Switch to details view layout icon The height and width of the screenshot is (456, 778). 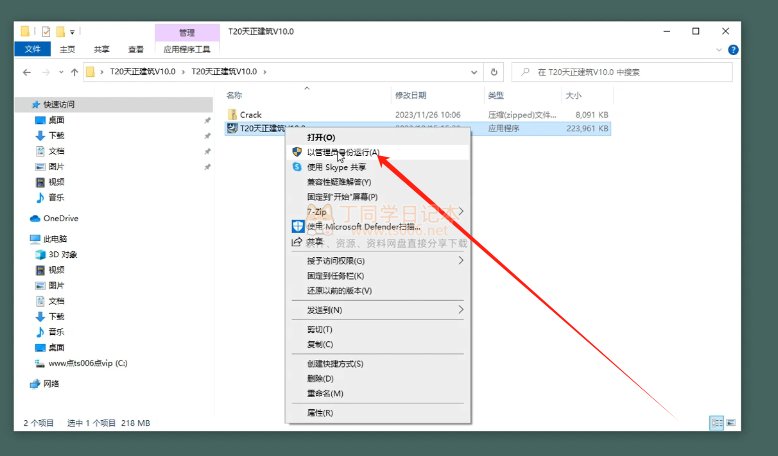(716, 423)
